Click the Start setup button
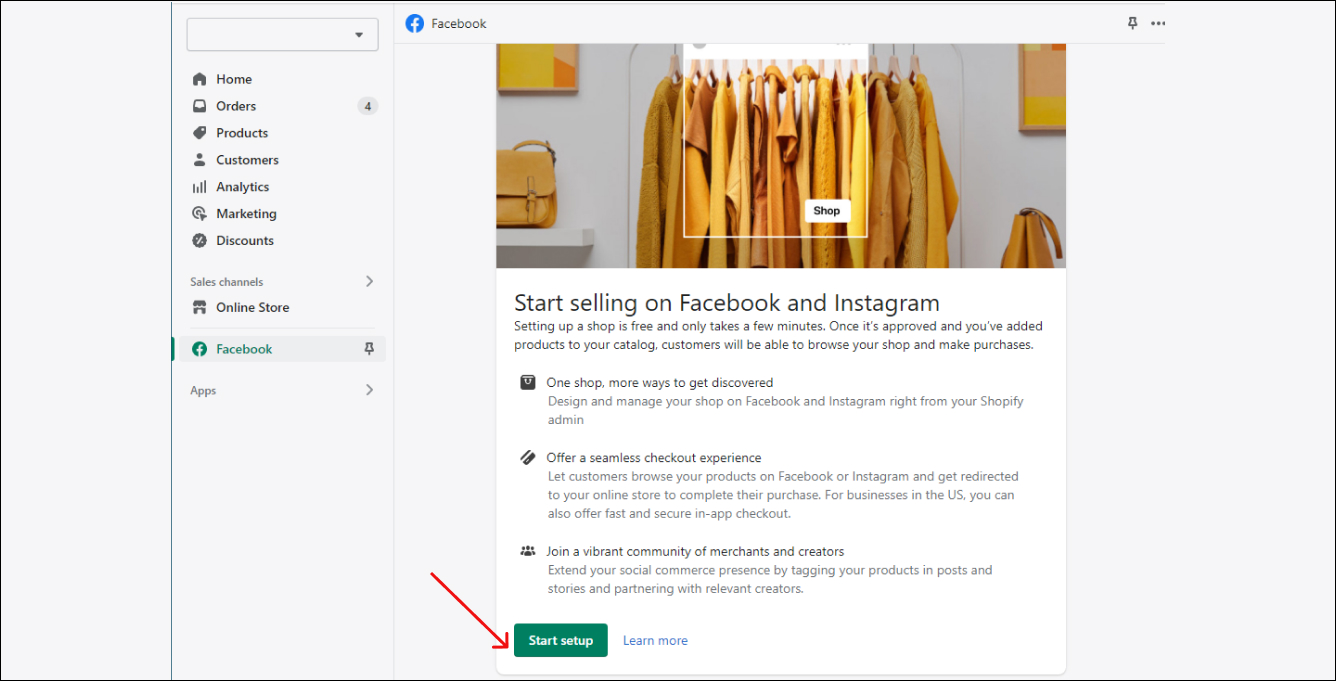 [561, 640]
